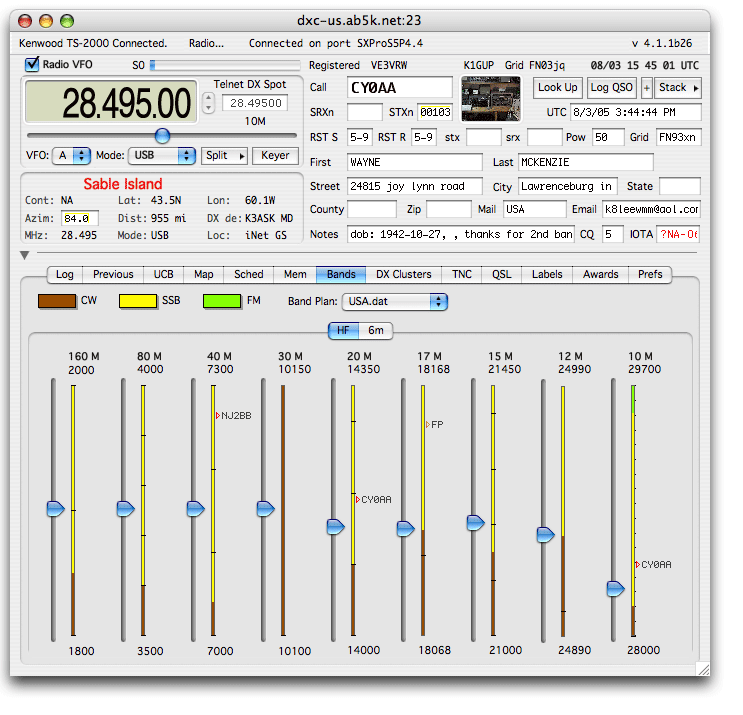Collapse the panel with the disclosure triangle
Image resolution: width=743 pixels, height=715 pixels.
click(x=24, y=256)
